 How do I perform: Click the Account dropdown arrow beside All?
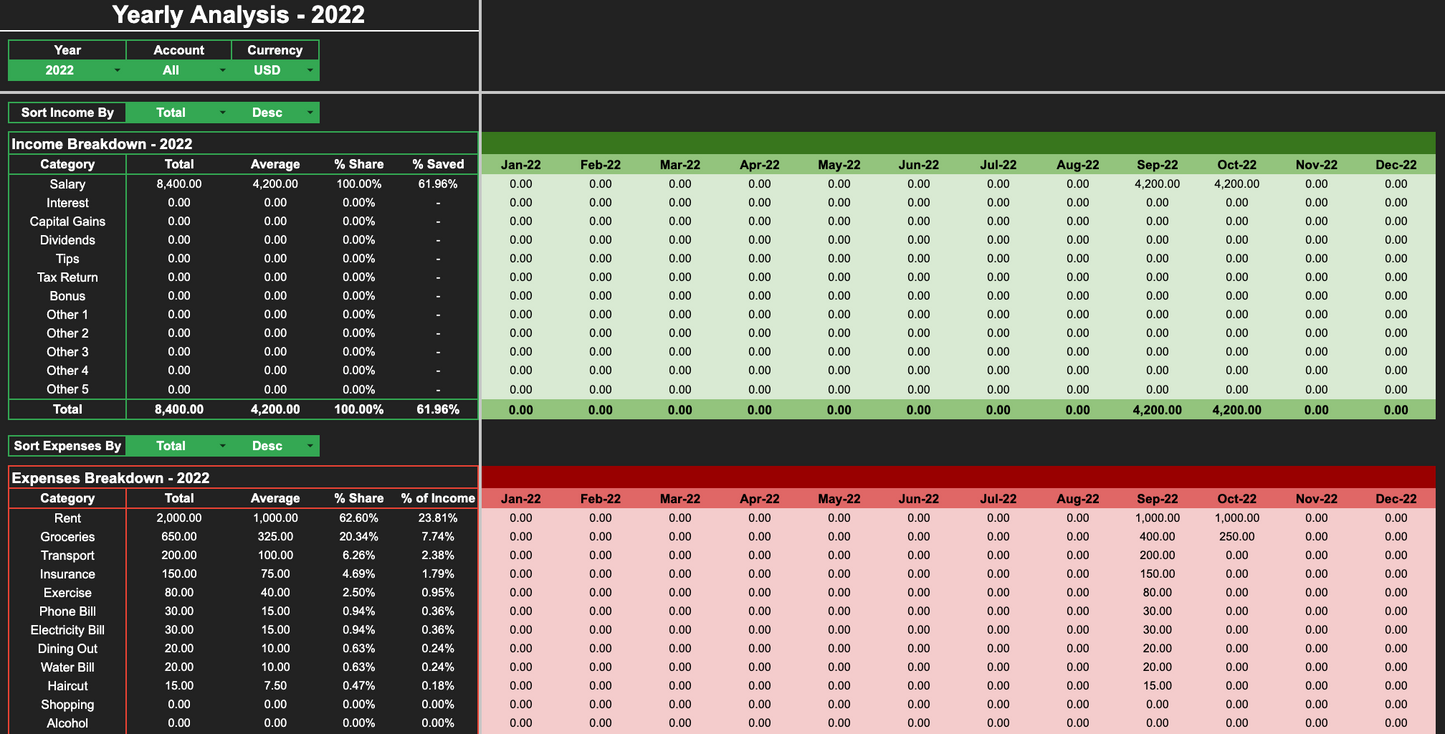tap(222, 70)
